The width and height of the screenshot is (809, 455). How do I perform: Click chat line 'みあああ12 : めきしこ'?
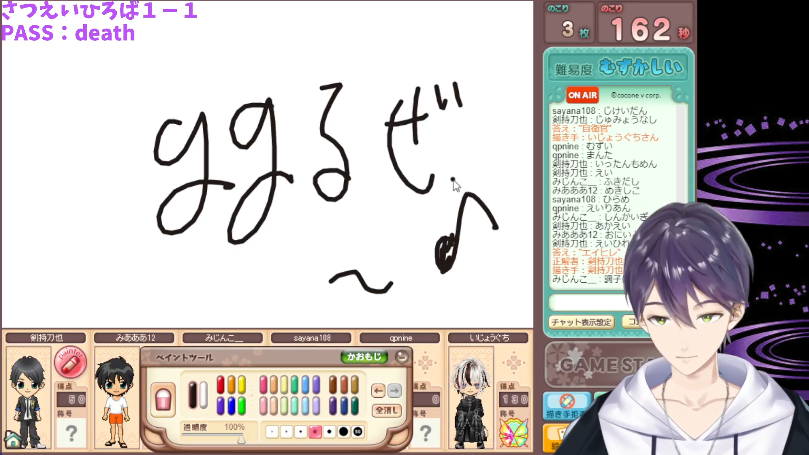596,190
